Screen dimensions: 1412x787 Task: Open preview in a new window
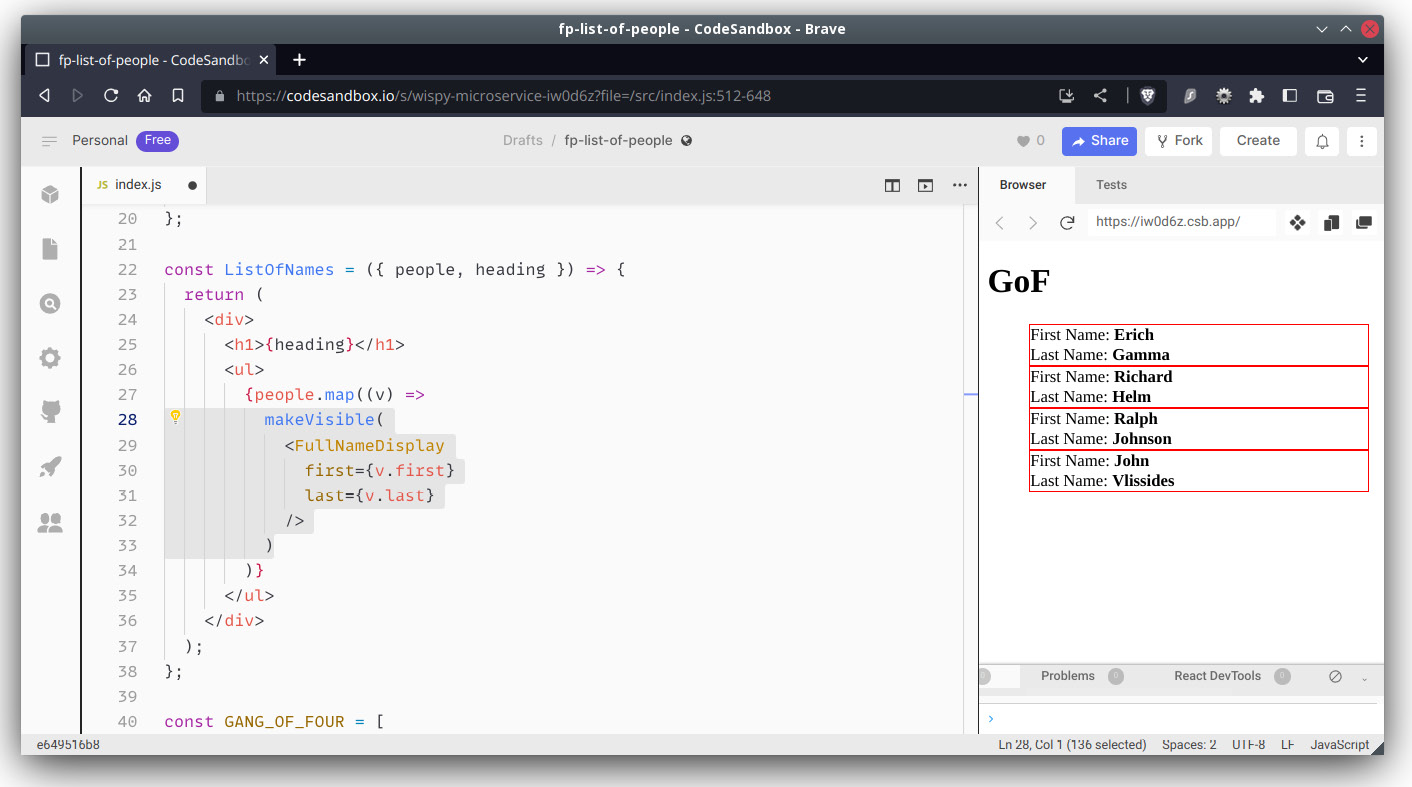pyautogui.click(x=925, y=185)
